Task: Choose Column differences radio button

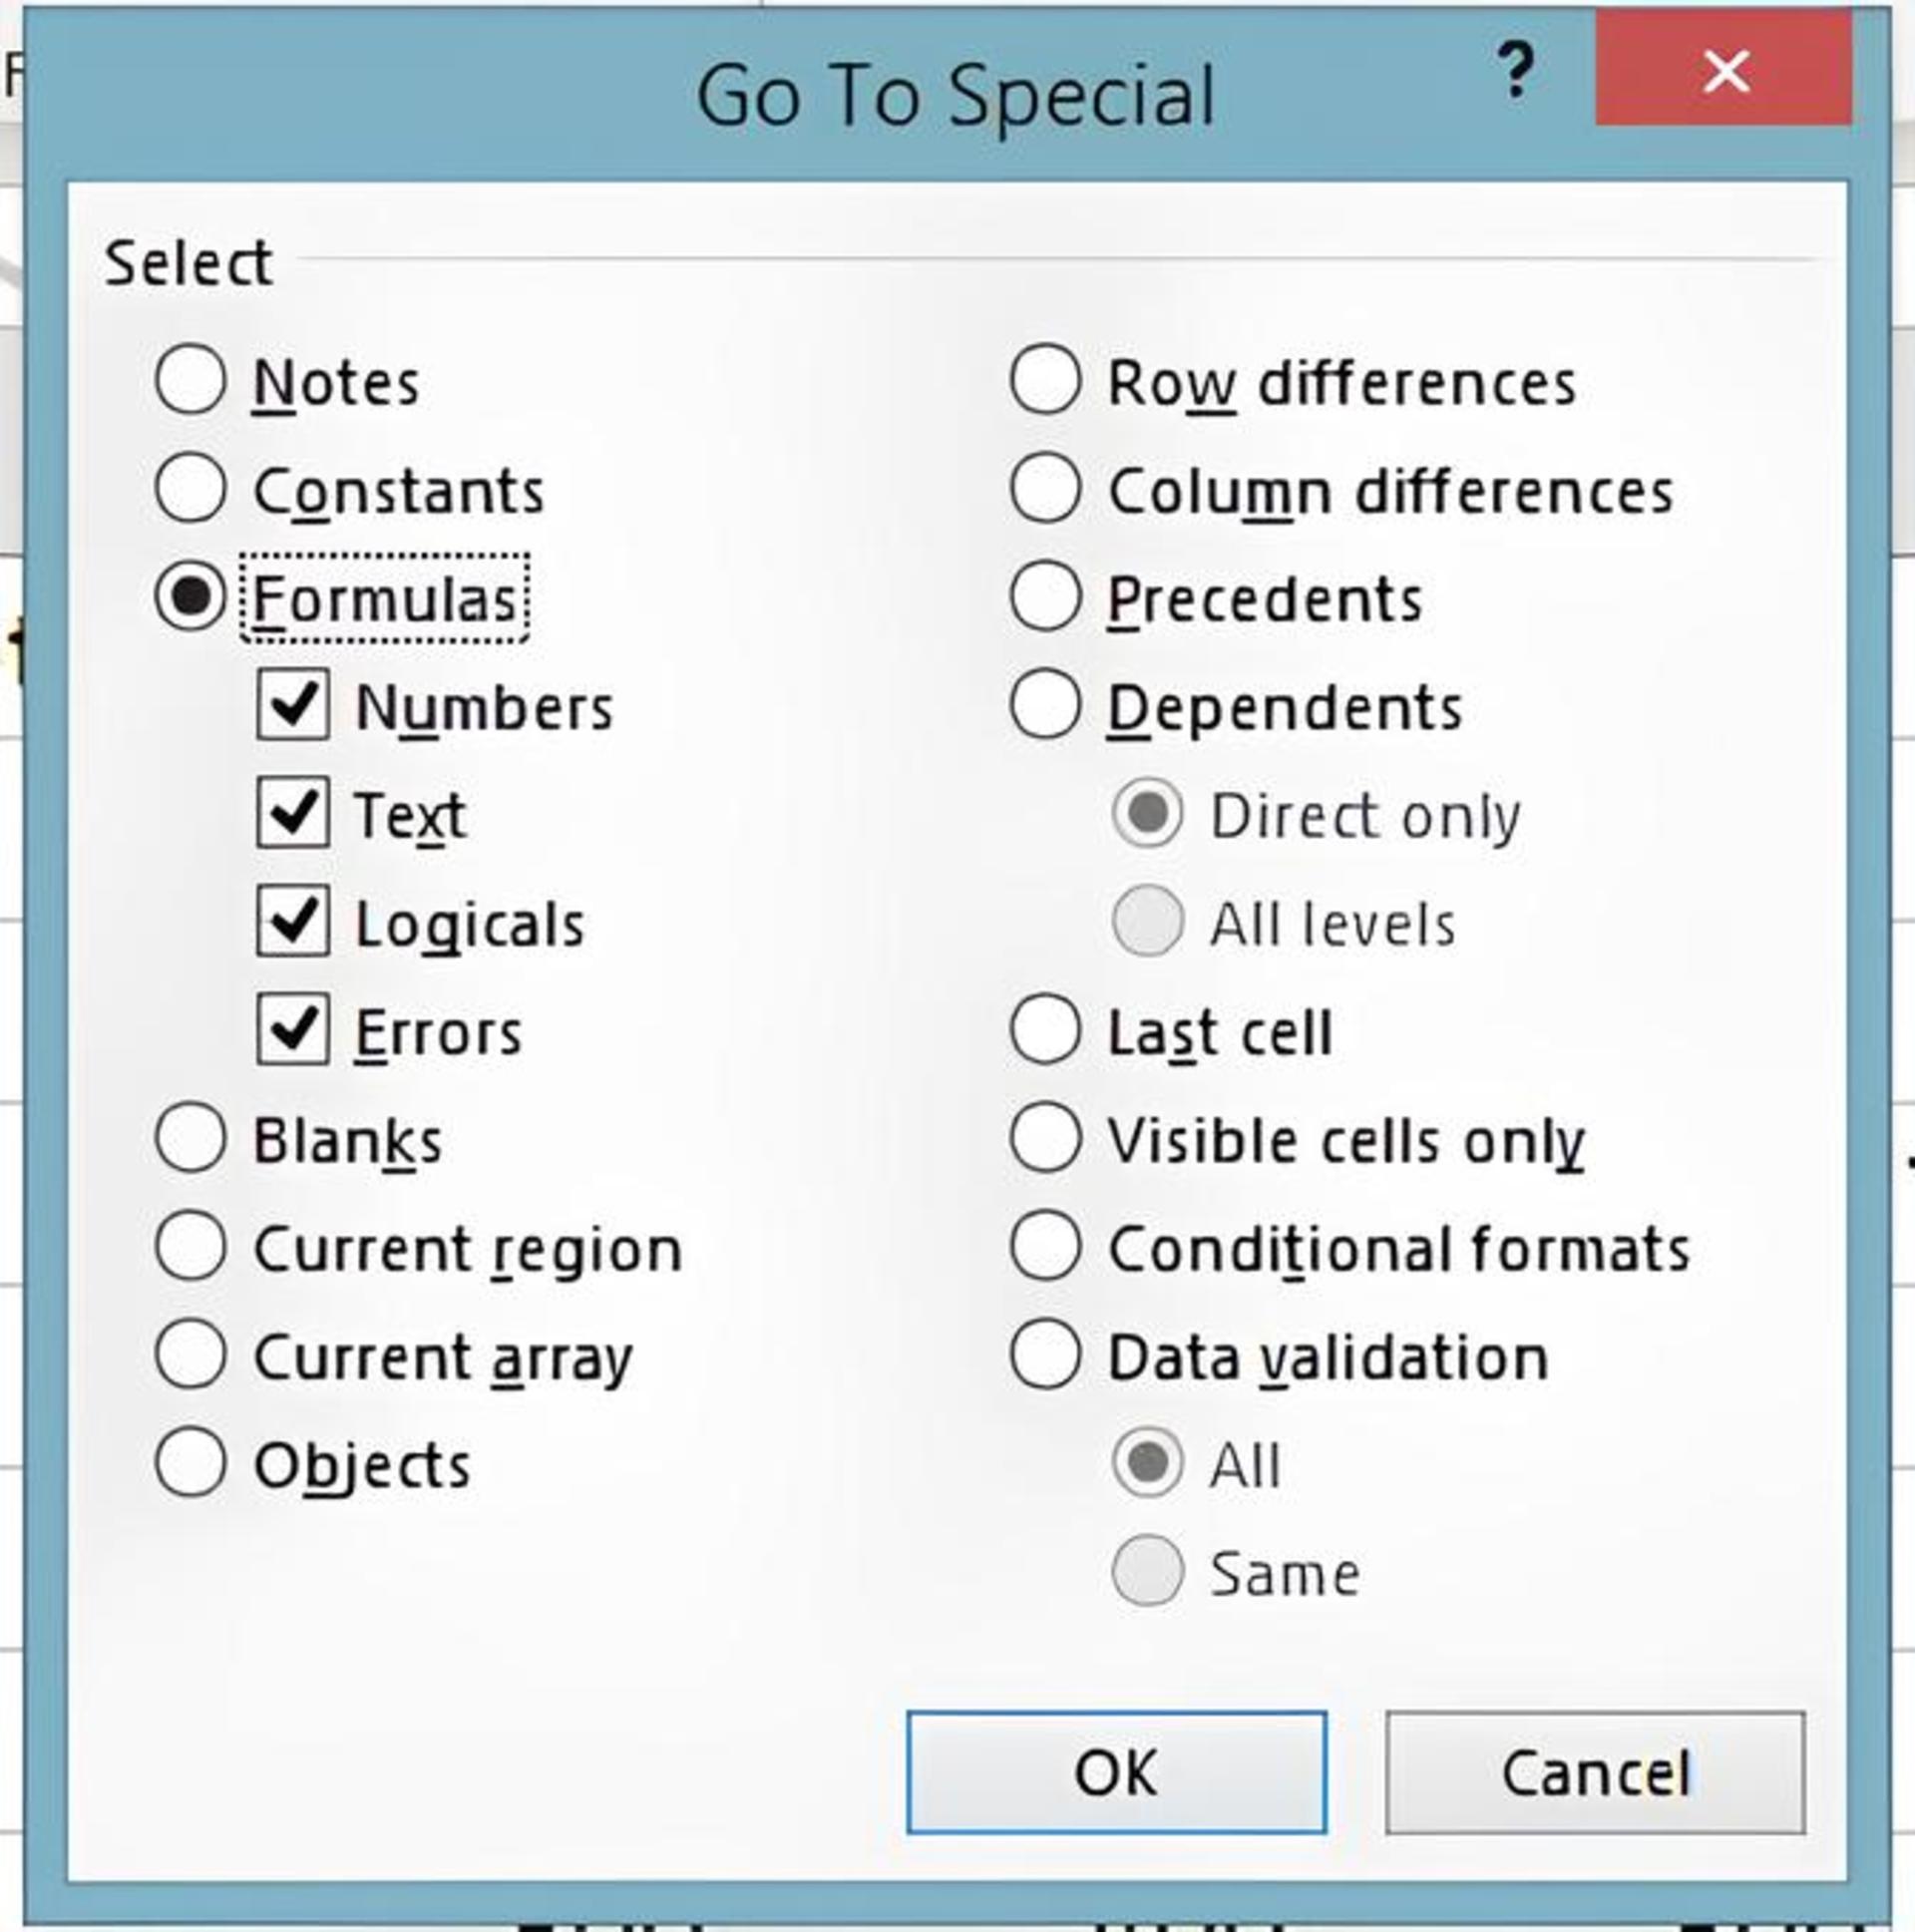Action: tap(1046, 488)
